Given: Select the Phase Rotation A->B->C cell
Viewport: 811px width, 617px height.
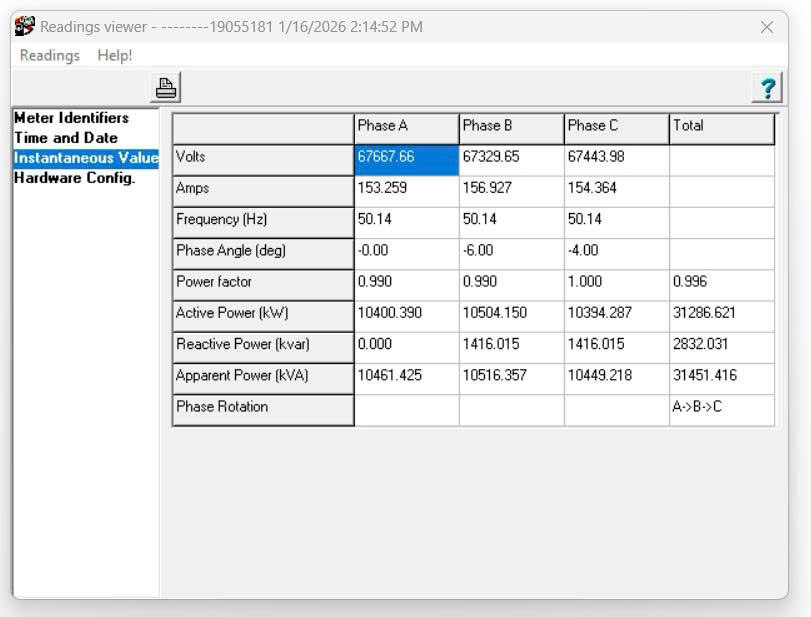Looking at the screenshot, I should 721,408.
